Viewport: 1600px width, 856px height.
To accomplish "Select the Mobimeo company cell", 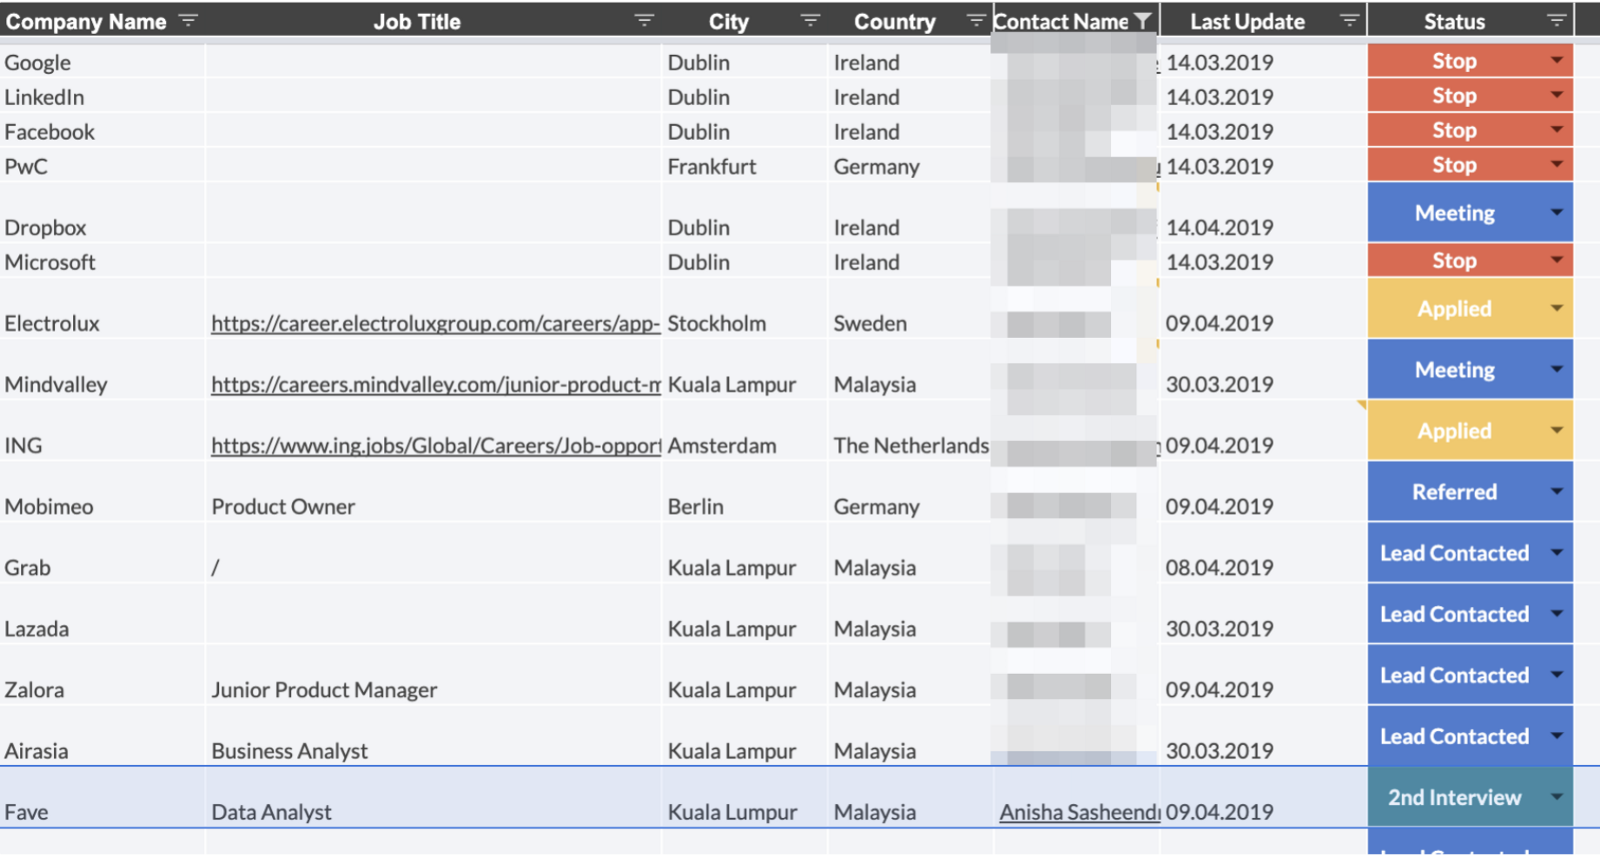I will pyautogui.click(x=102, y=492).
